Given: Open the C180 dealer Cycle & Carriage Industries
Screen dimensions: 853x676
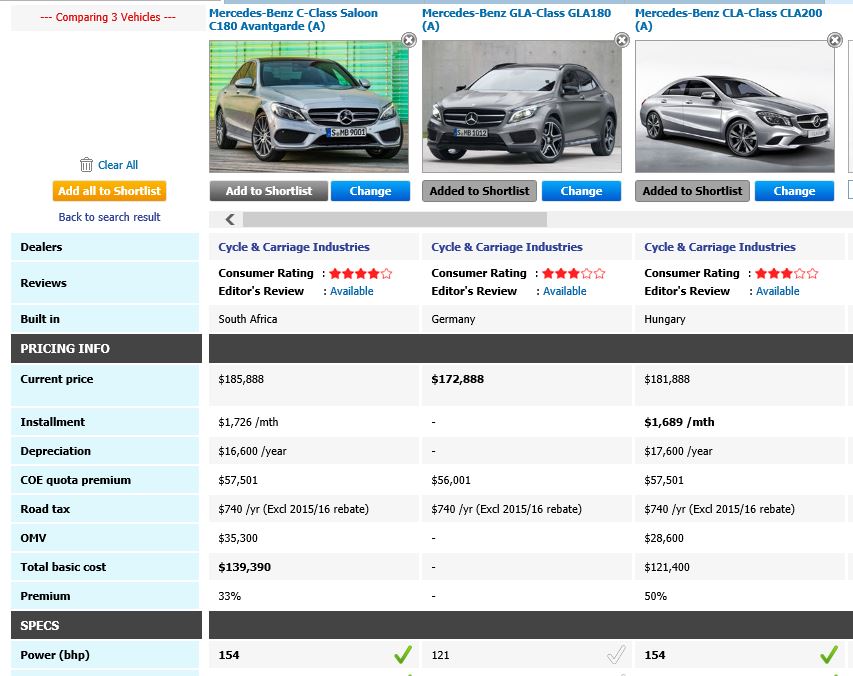Looking at the screenshot, I should point(294,247).
